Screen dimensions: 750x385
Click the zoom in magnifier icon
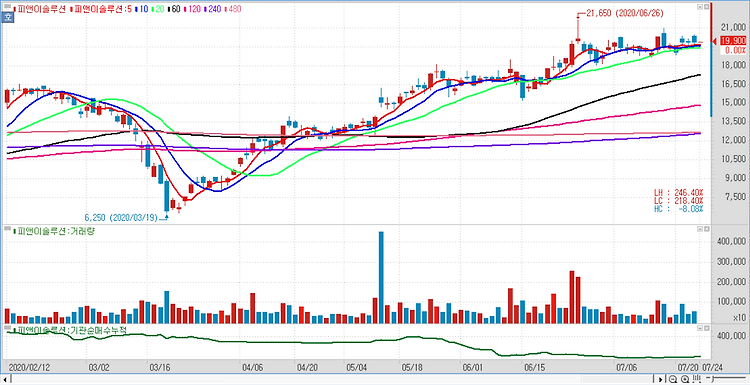coord(685,379)
